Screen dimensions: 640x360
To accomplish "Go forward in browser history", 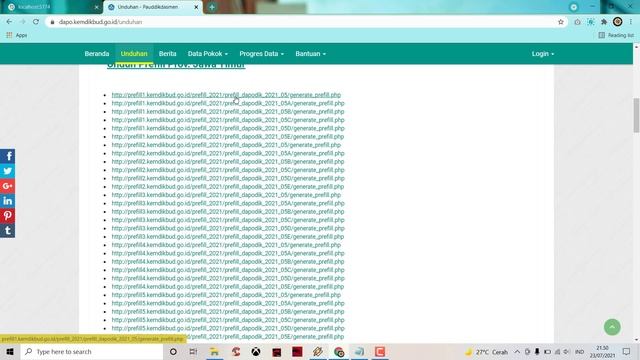I will (x=22, y=22).
